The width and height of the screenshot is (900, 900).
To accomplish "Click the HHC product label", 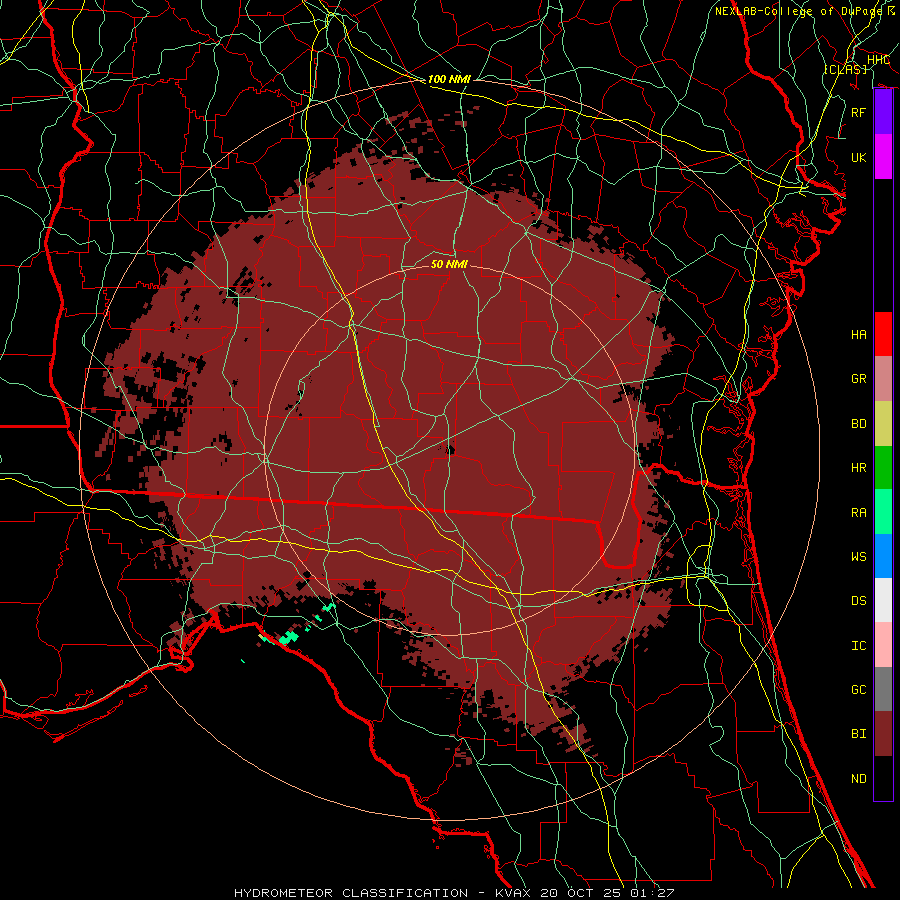I will pyautogui.click(x=879, y=60).
